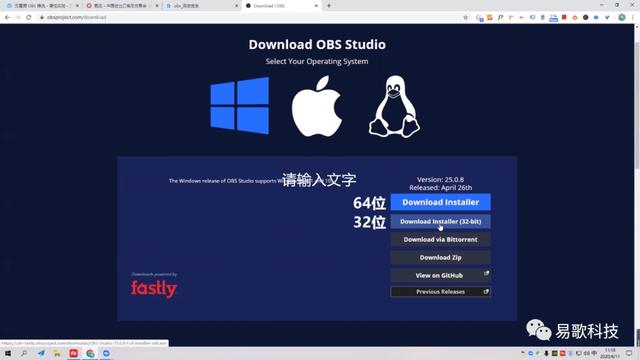The image size is (640, 360).
Task: Open View on GitHub link
Action: coord(440,276)
